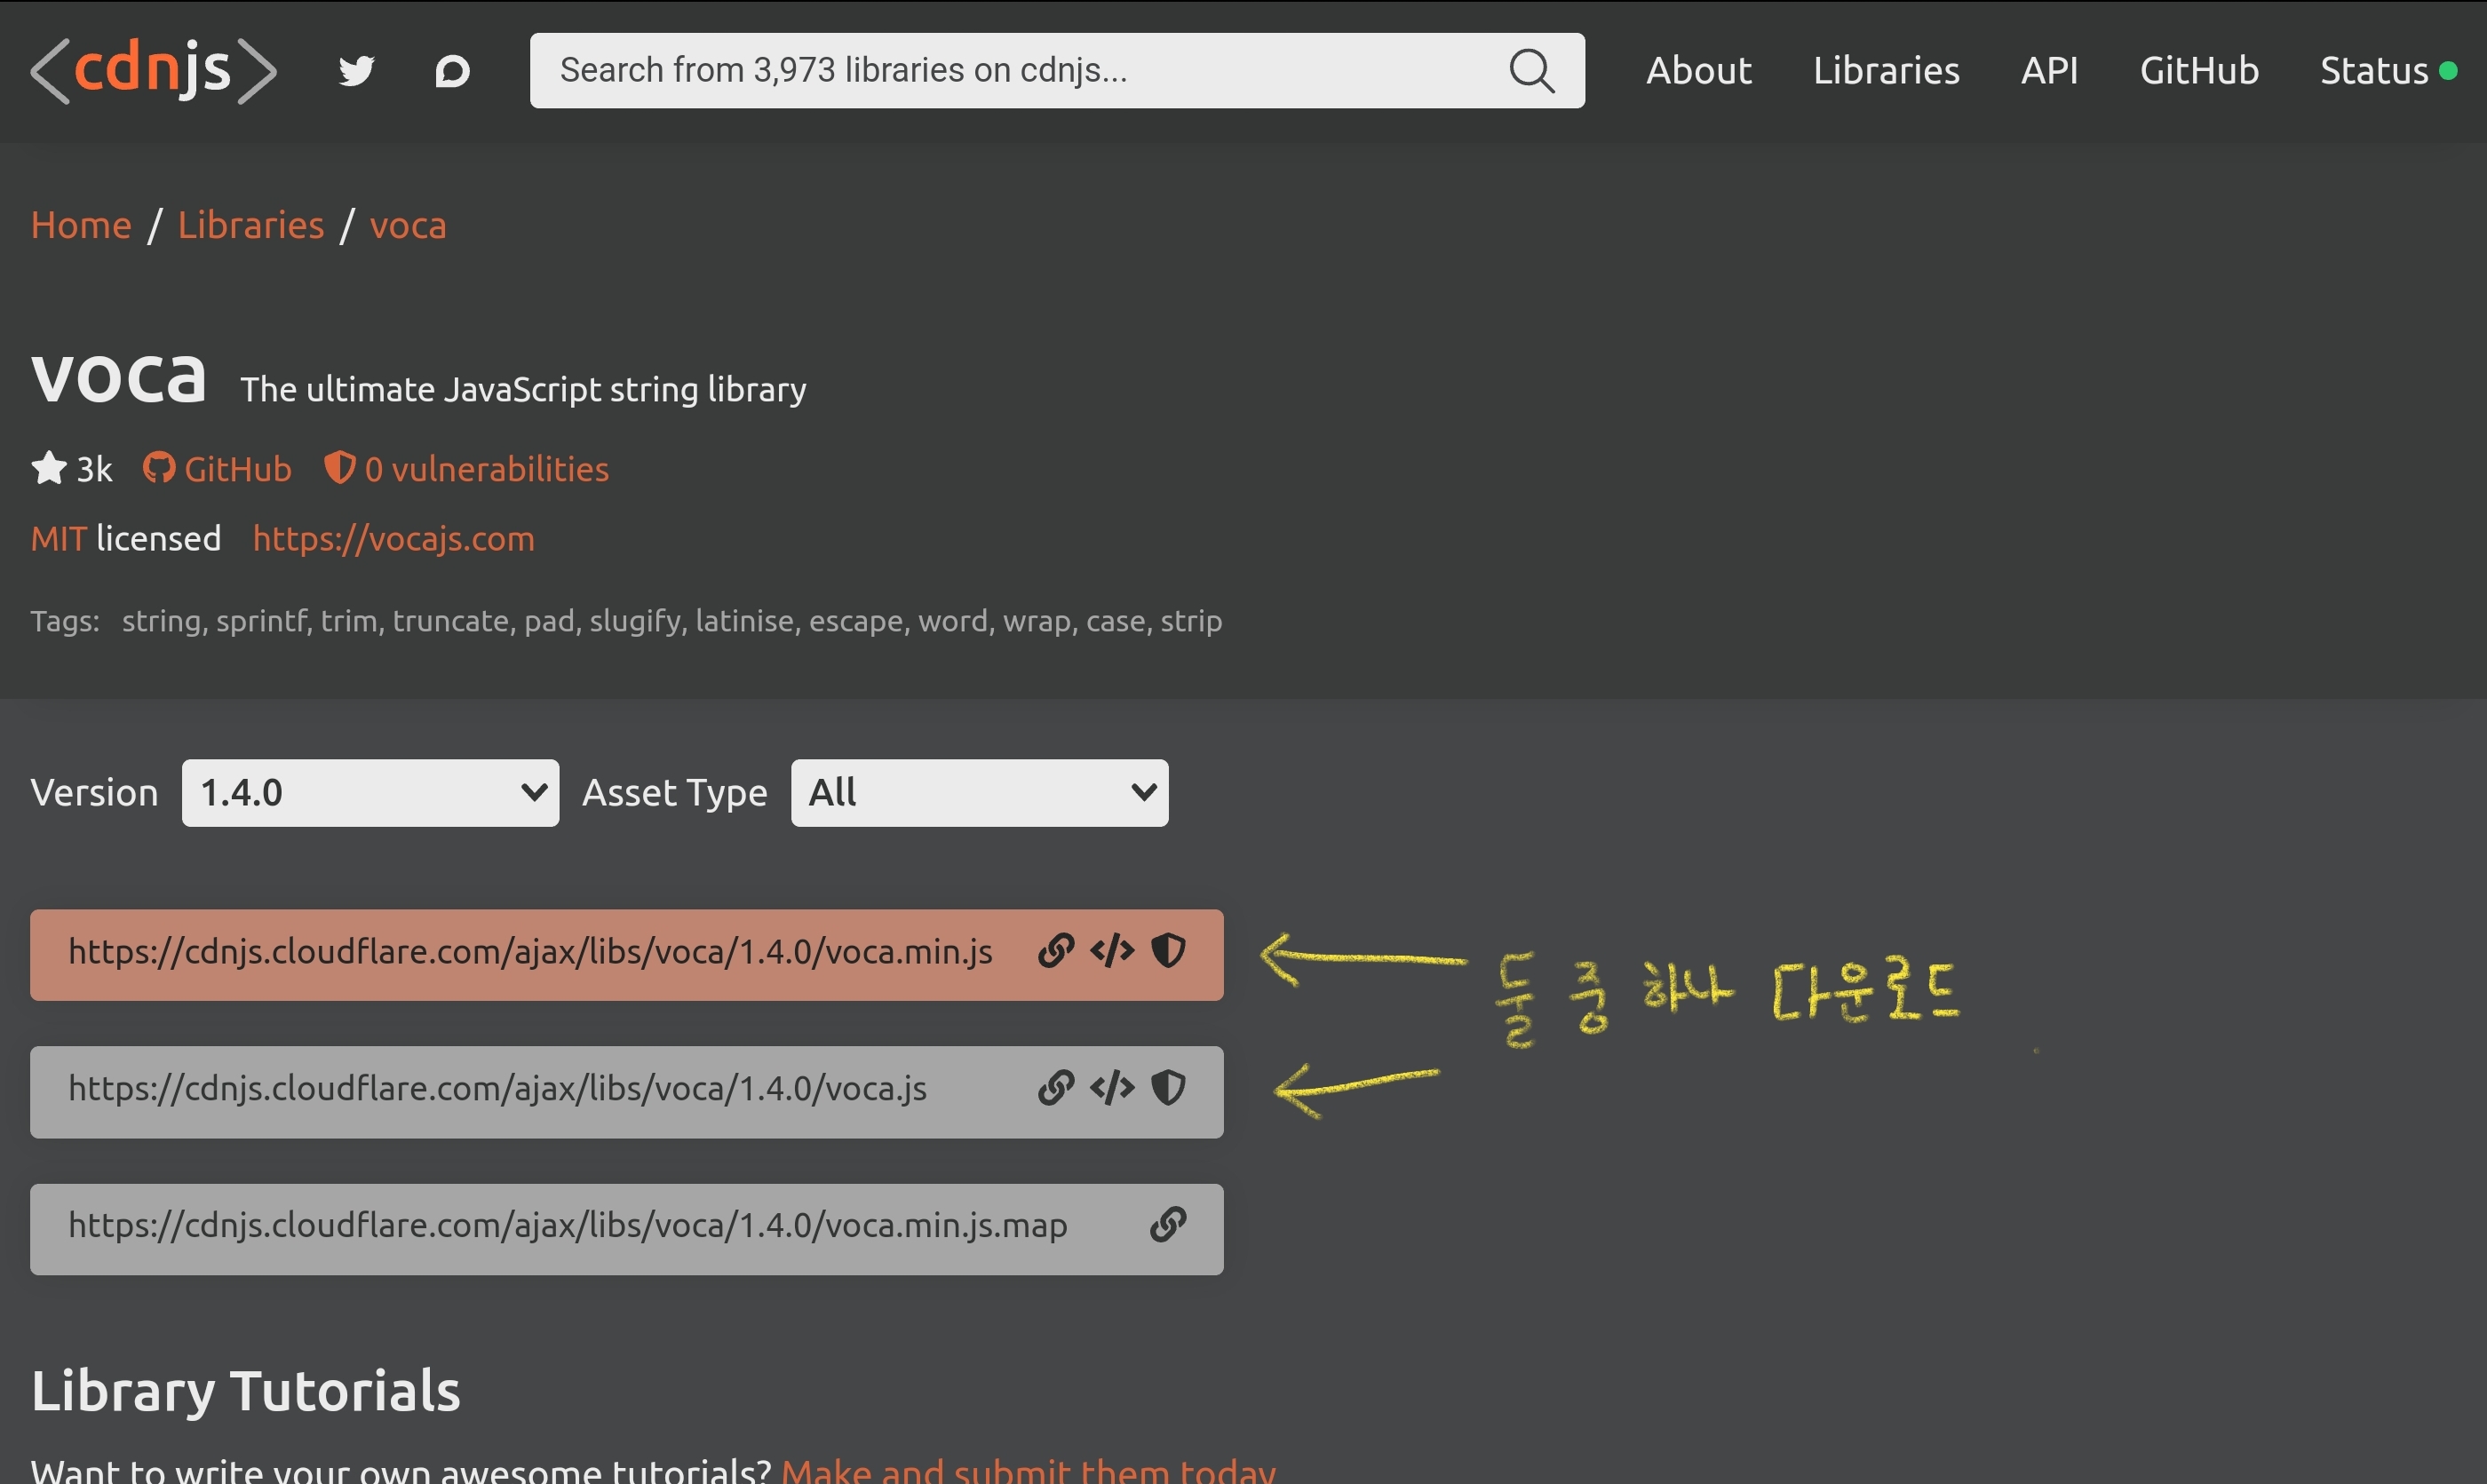
Task: Copy URL icon for voca.min.js.map
Action: click(x=1168, y=1224)
